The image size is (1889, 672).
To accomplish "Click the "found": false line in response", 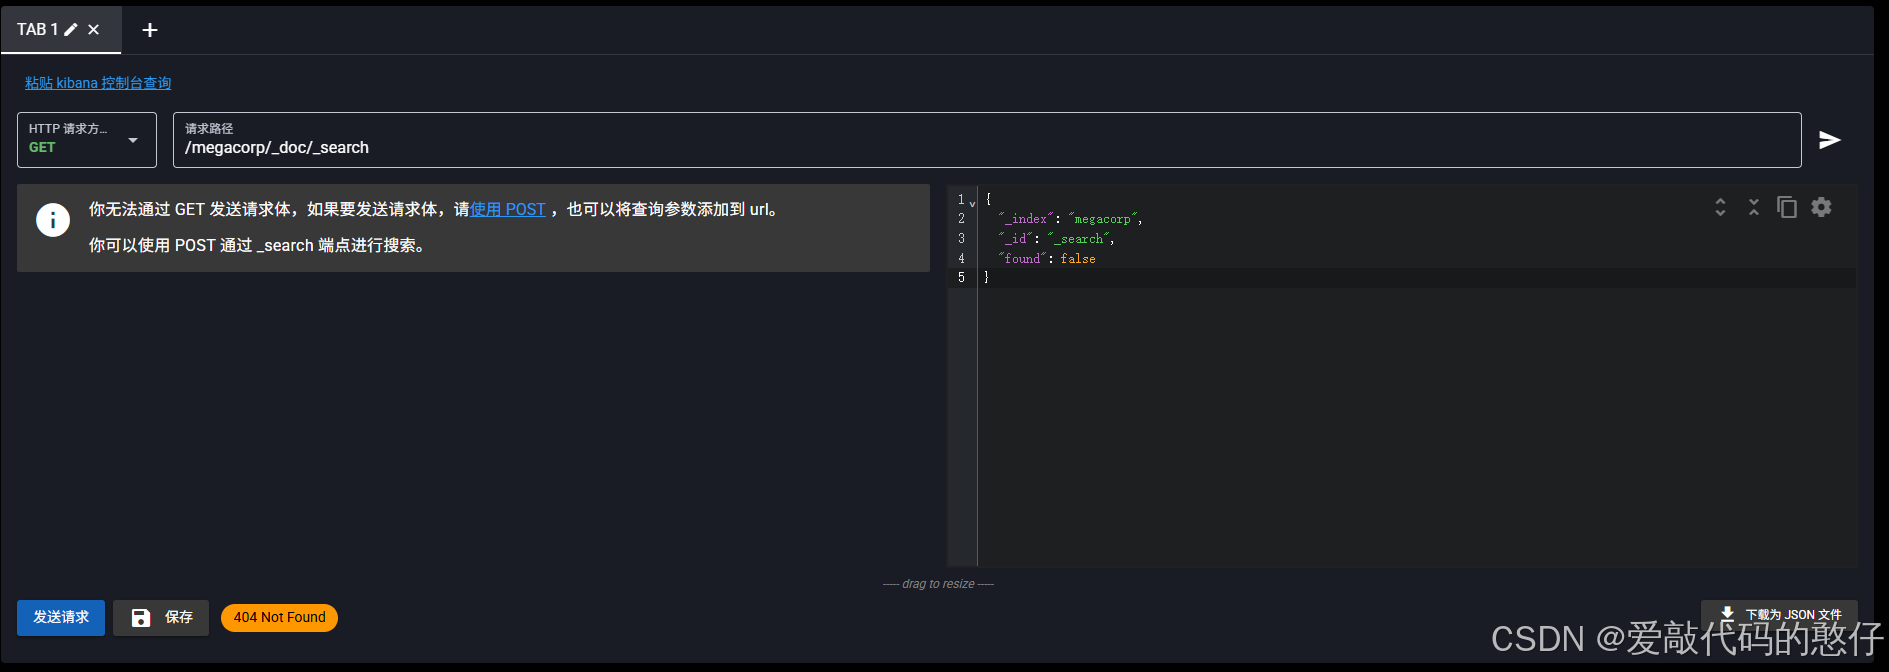I will [x=1047, y=259].
